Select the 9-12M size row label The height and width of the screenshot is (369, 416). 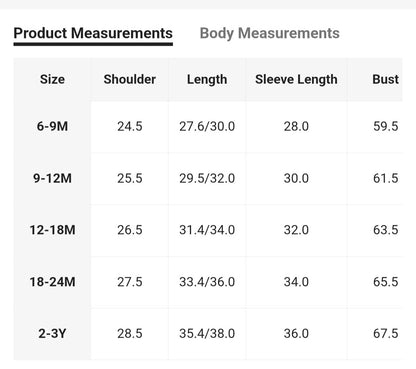tap(52, 178)
